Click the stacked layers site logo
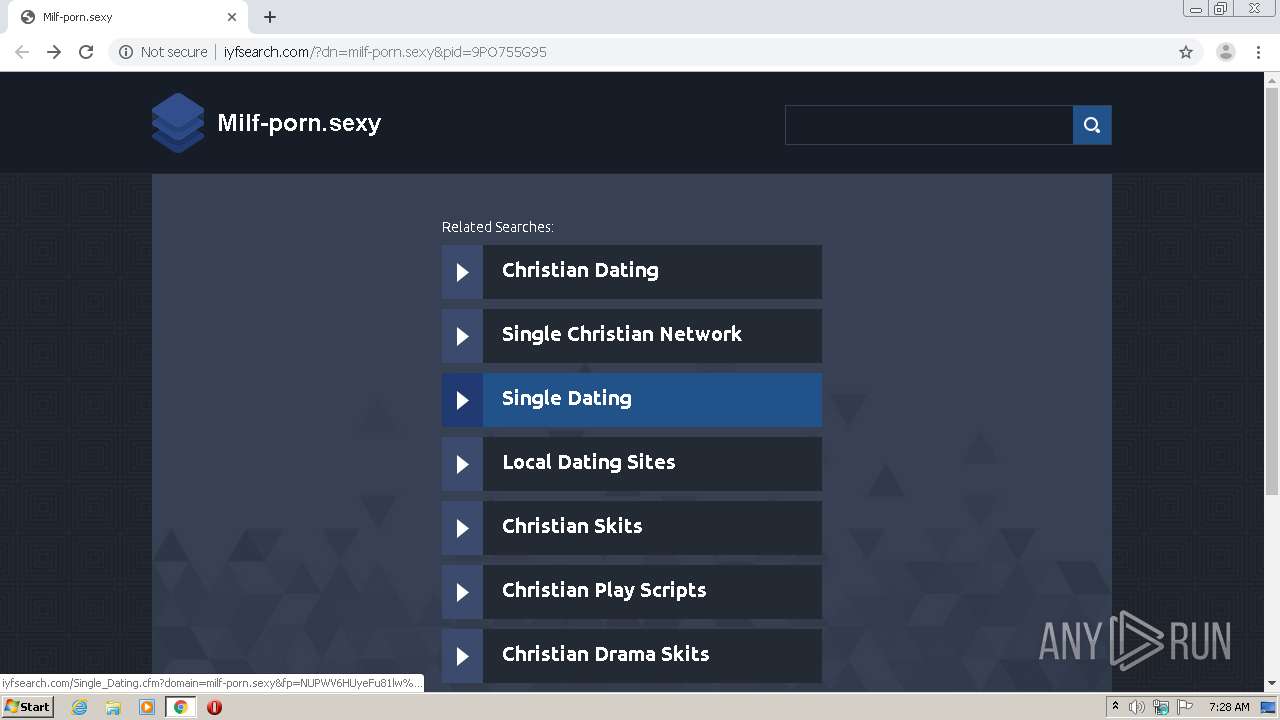 178,123
